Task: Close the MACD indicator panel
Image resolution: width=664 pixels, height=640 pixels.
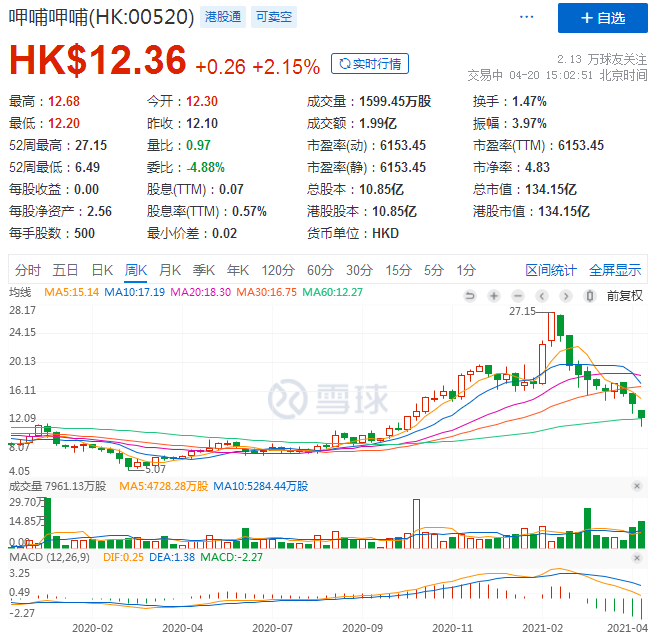Action: tap(637, 555)
